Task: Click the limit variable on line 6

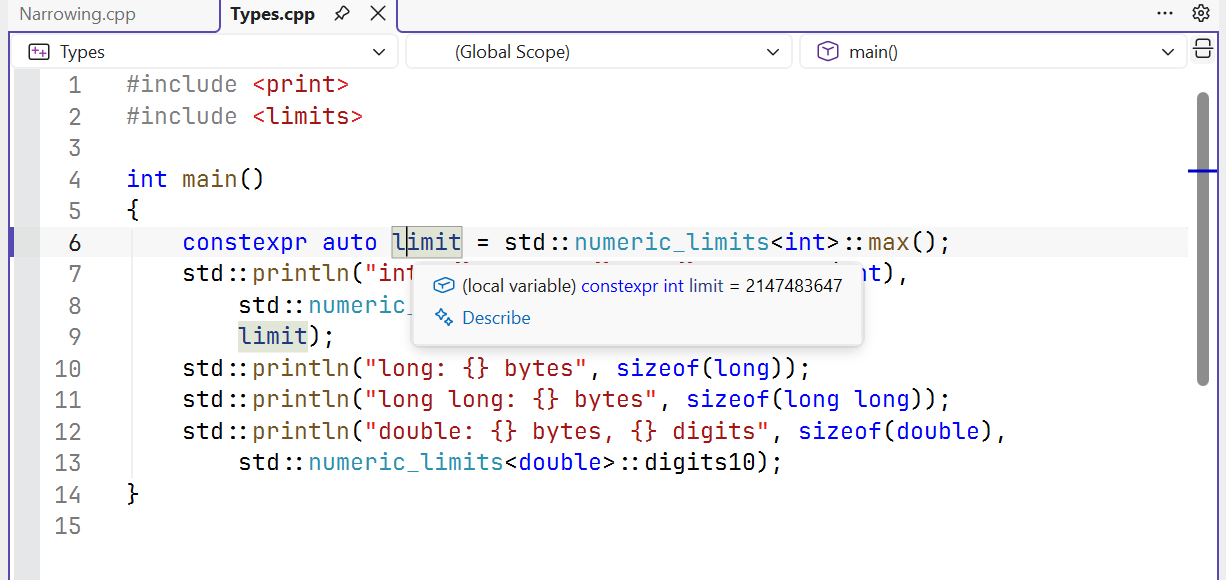Action: point(427,242)
